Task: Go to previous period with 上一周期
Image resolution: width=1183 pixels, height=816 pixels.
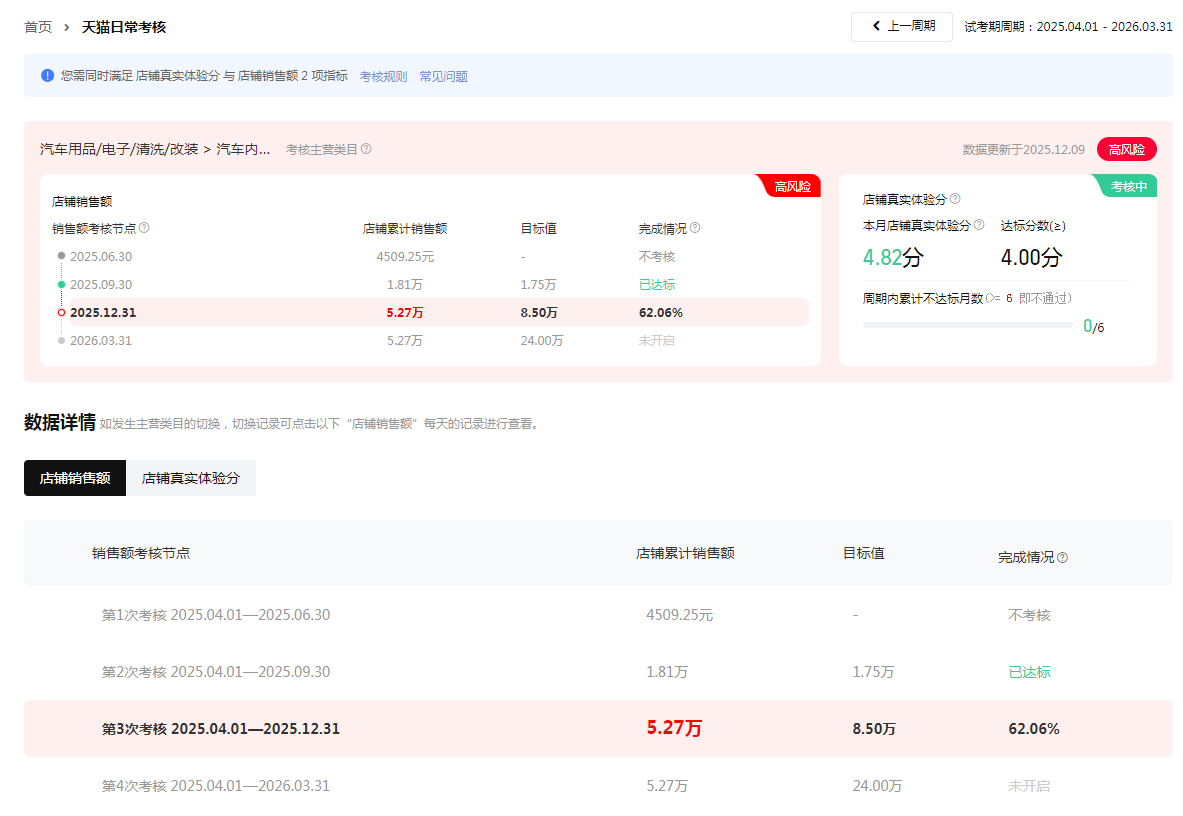Action: click(x=902, y=26)
